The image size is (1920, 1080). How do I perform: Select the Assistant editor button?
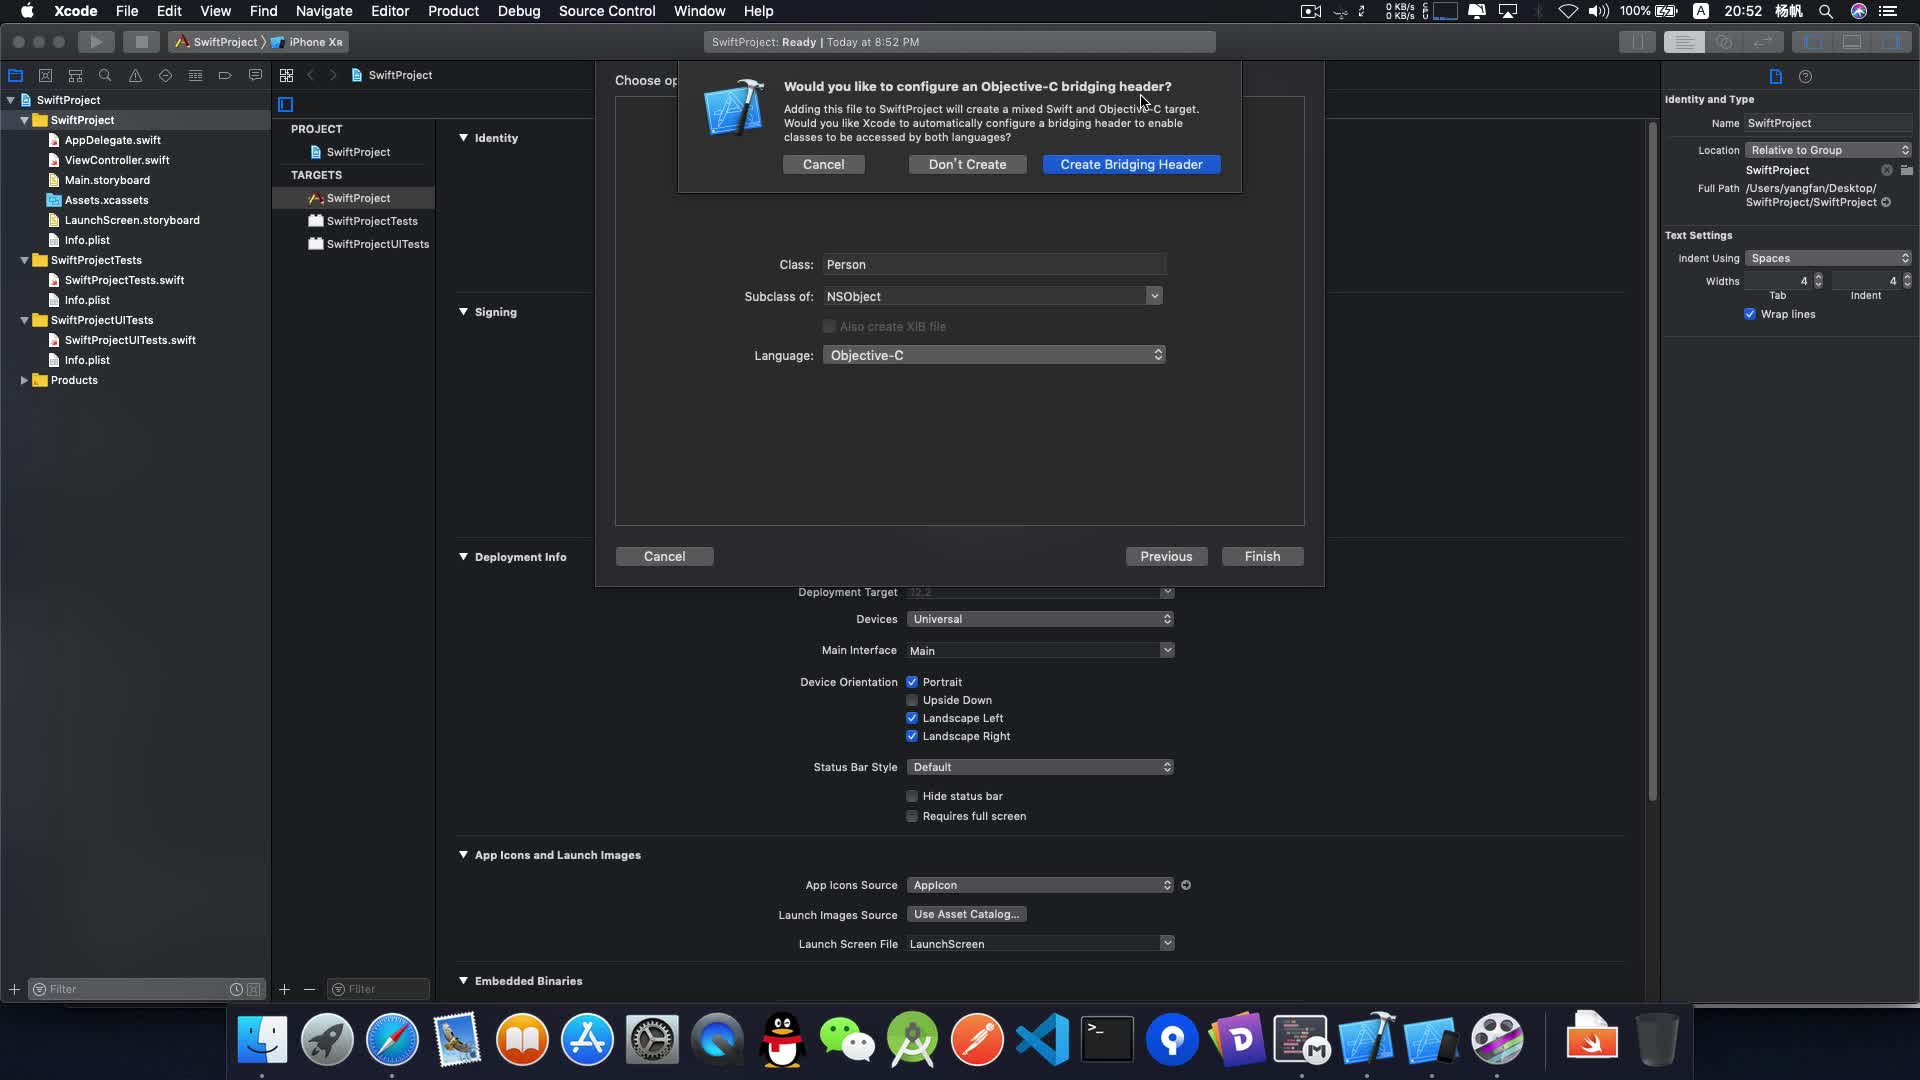(x=1724, y=42)
